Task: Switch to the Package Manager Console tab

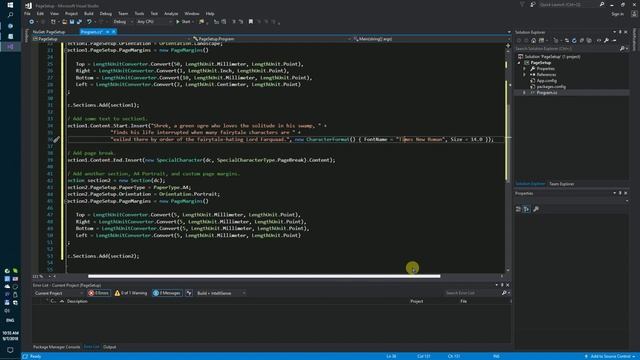Action: (x=56, y=347)
